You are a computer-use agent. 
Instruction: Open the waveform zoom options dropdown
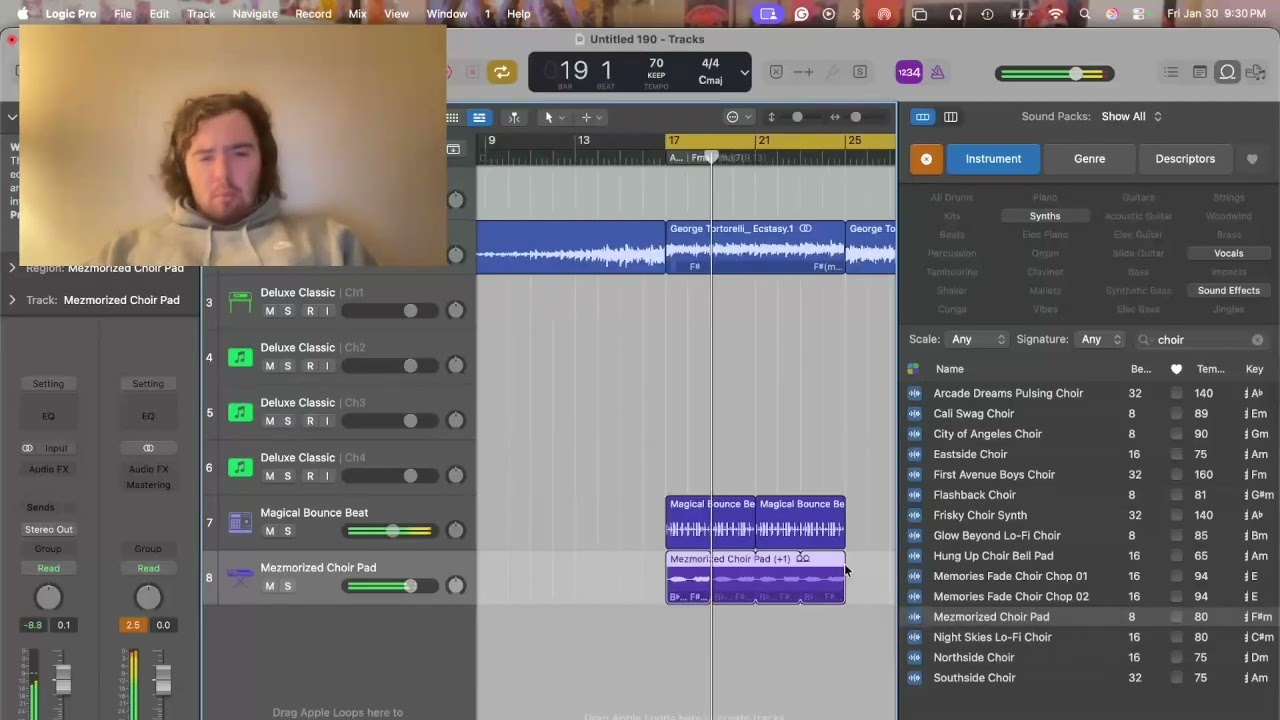click(x=739, y=117)
